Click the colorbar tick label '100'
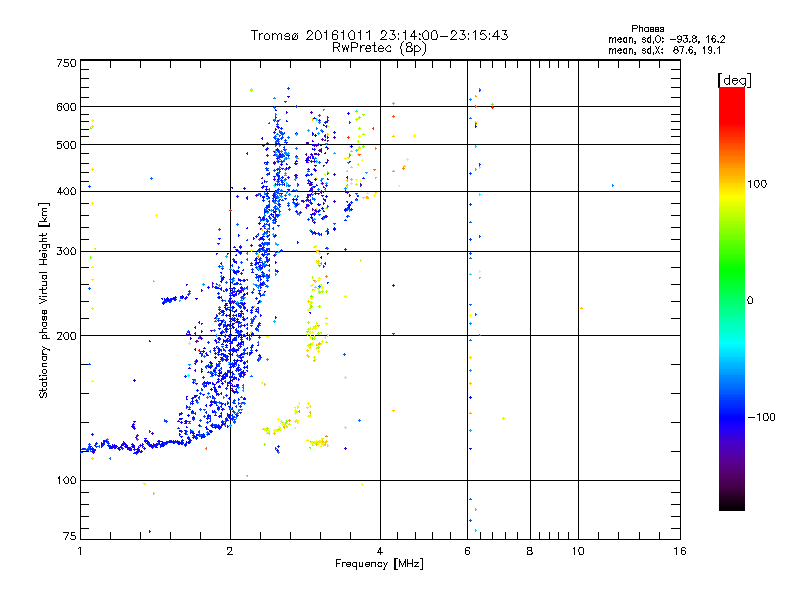 (x=757, y=184)
